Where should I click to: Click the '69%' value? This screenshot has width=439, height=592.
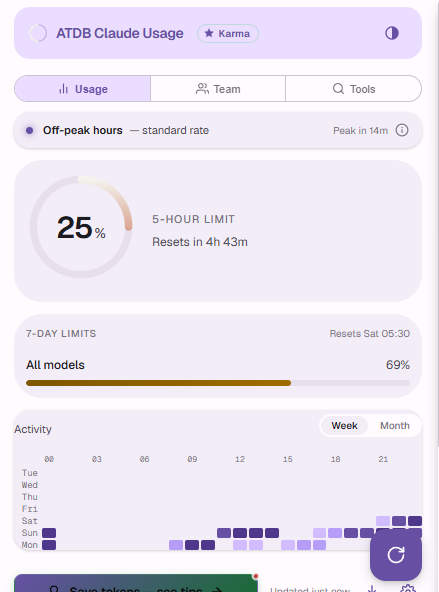pyautogui.click(x=397, y=365)
